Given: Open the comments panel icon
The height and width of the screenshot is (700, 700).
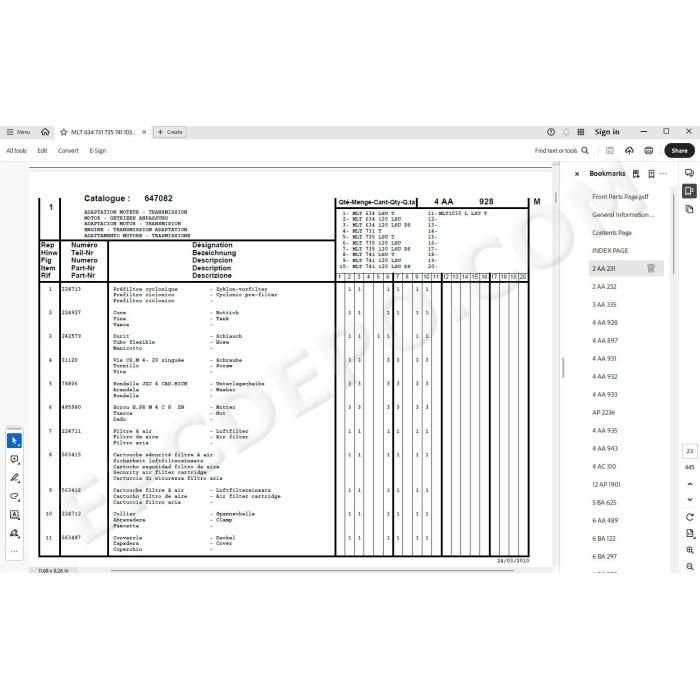Looking at the screenshot, I should point(689,173).
